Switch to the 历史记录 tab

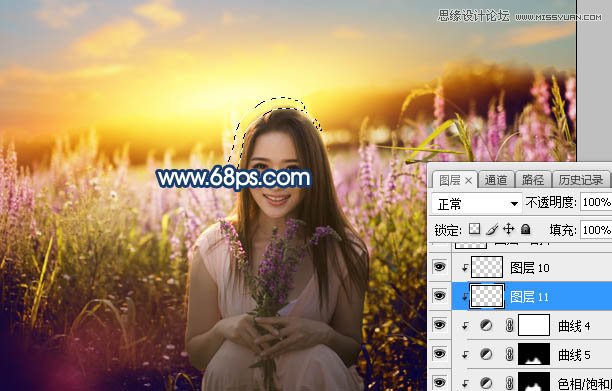pyautogui.click(x=581, y=180)
